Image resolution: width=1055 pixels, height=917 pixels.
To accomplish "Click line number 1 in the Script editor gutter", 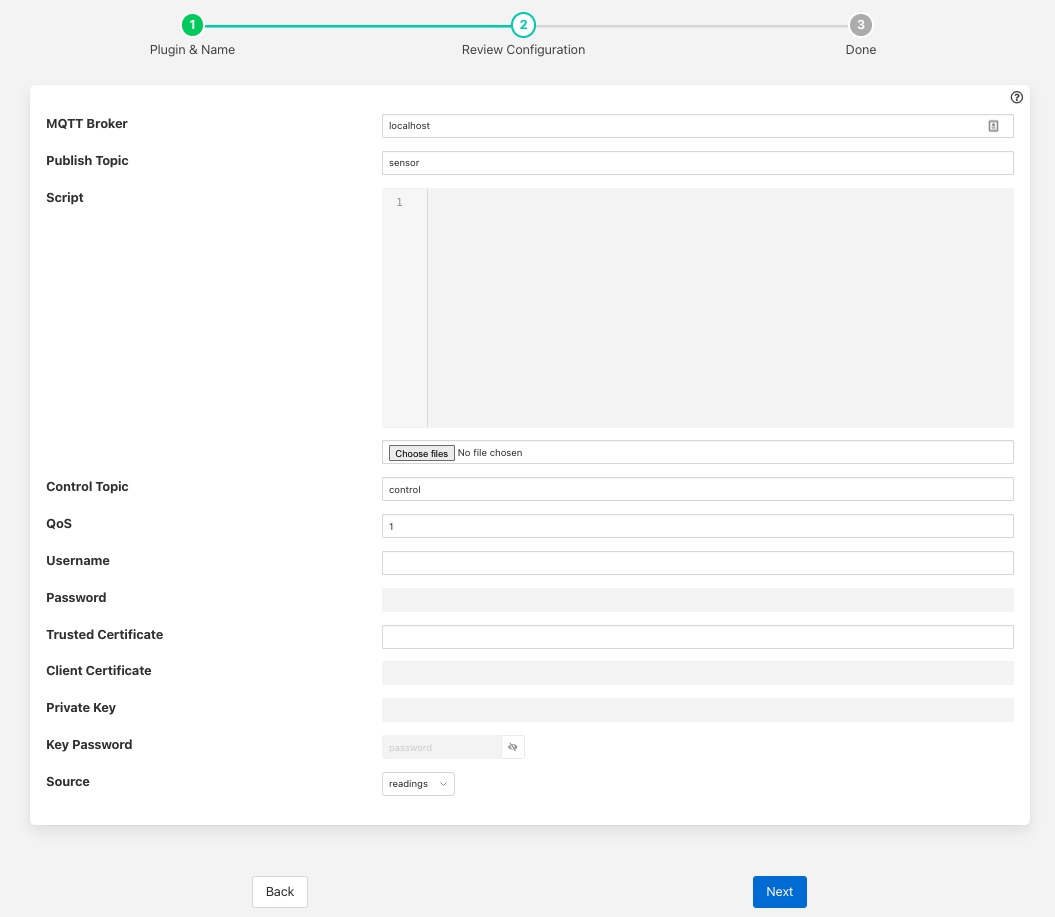I will 399,202.
